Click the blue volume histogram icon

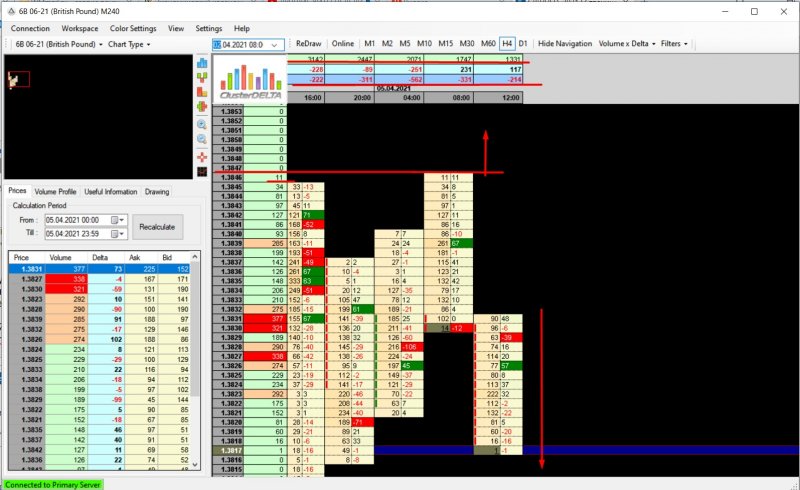click(202, 62)
